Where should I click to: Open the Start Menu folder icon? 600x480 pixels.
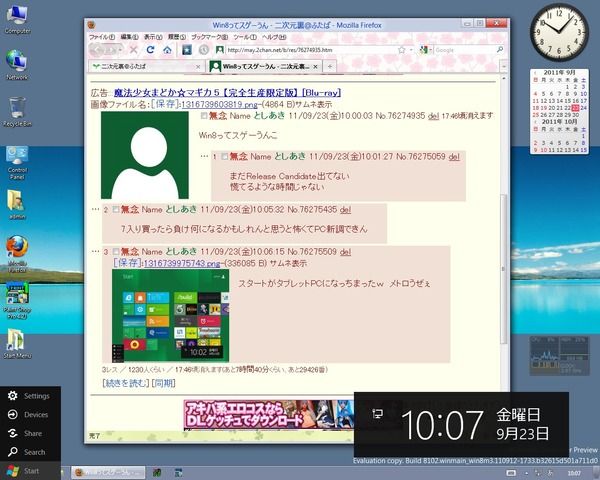click(x=17, y=343)
